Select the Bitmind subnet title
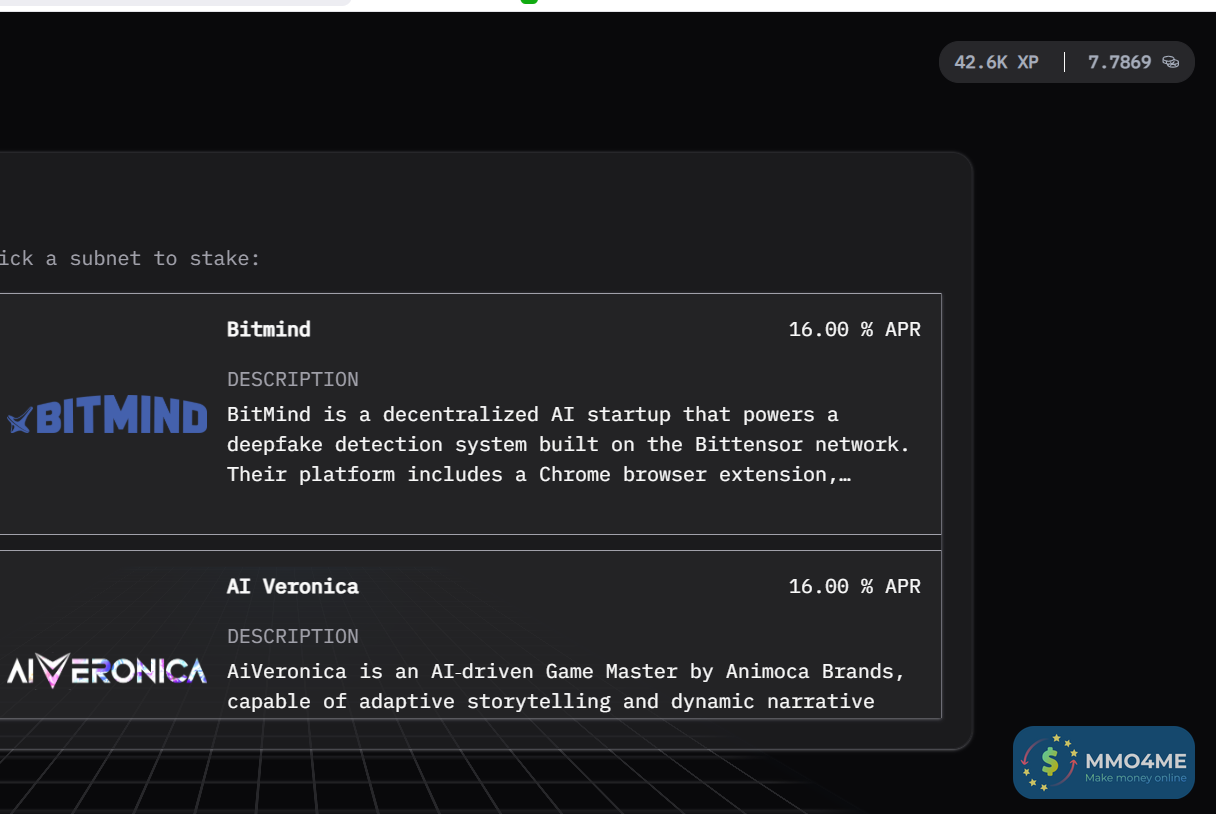The height and width of the screenshot is (814, 1216). click(x=268, y=329)
